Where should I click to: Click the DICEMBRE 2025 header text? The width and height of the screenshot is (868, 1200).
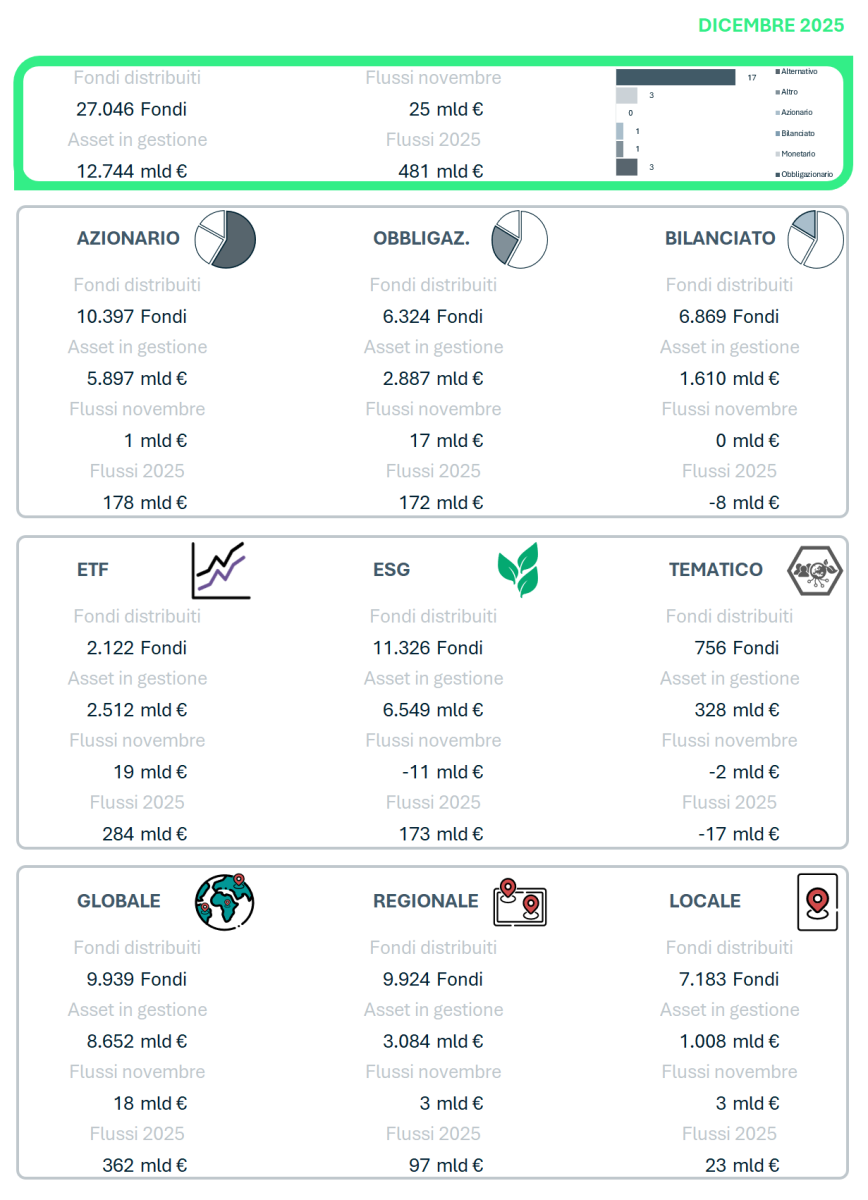pyautogui.click(x=771, y=26)
